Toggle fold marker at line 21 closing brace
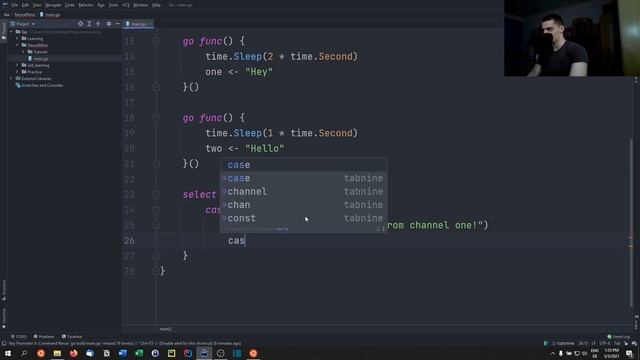 pyautogui.click(x=156, y=164)
